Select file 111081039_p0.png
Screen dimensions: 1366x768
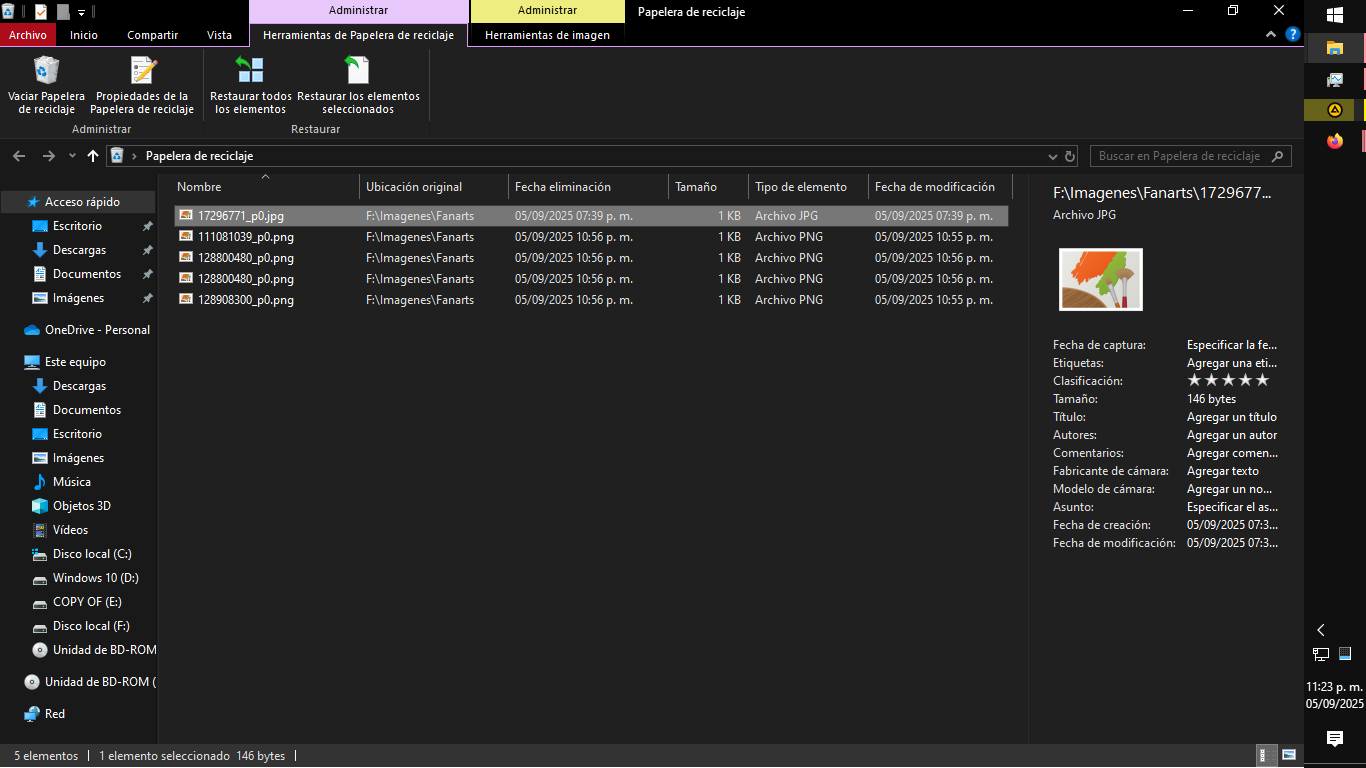pyautogui.click(x=245, y=237)
